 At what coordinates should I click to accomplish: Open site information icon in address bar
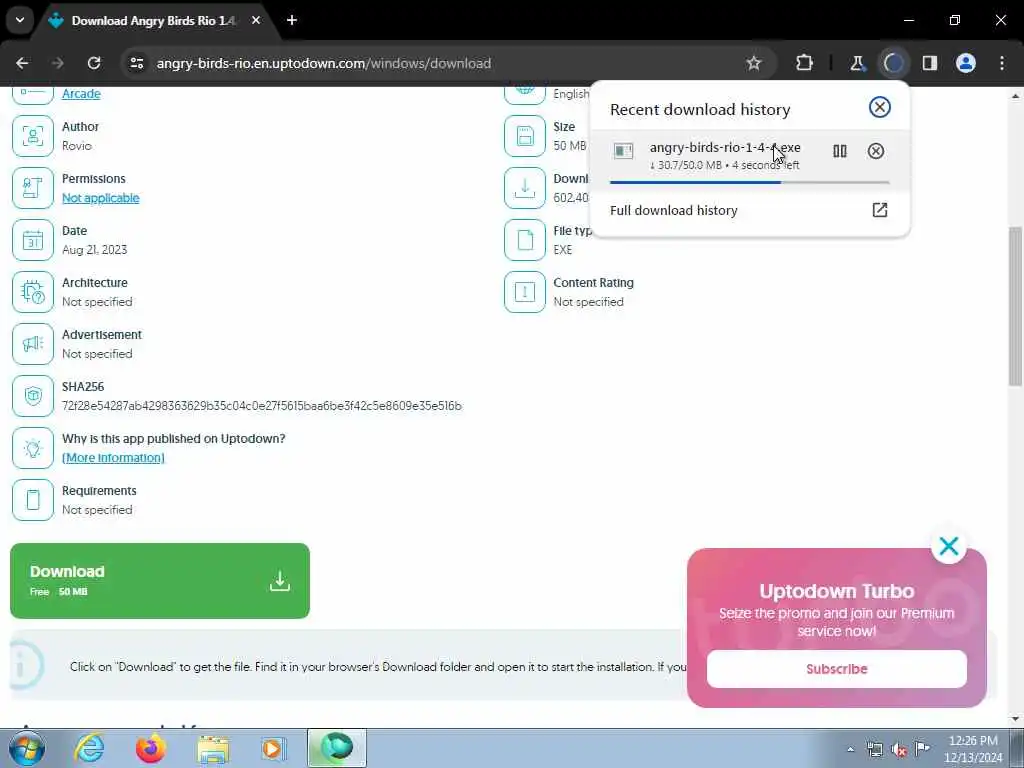(x=136, y=63)
